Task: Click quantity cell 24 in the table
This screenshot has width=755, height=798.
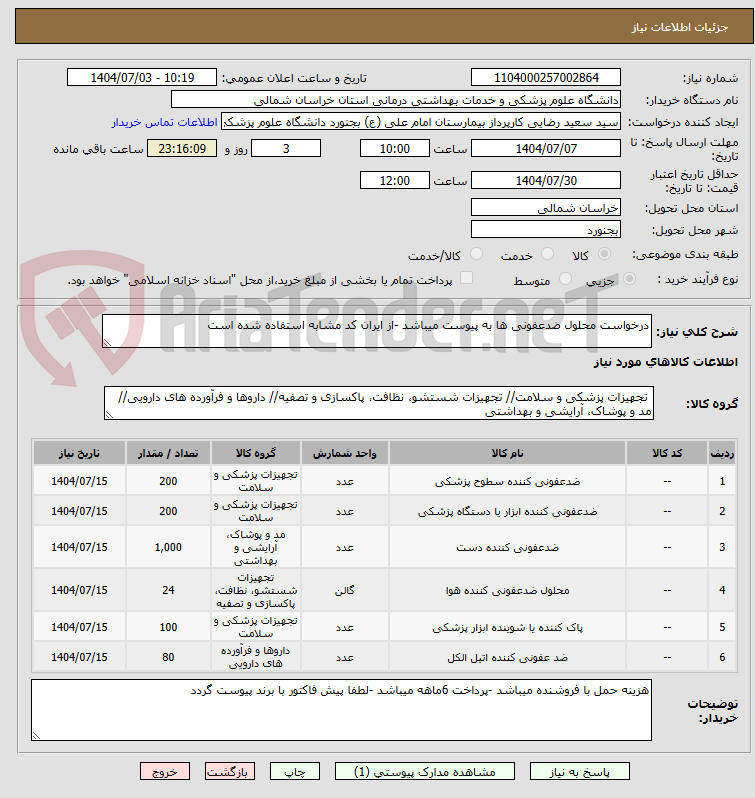Action: (x=168, y=590)
